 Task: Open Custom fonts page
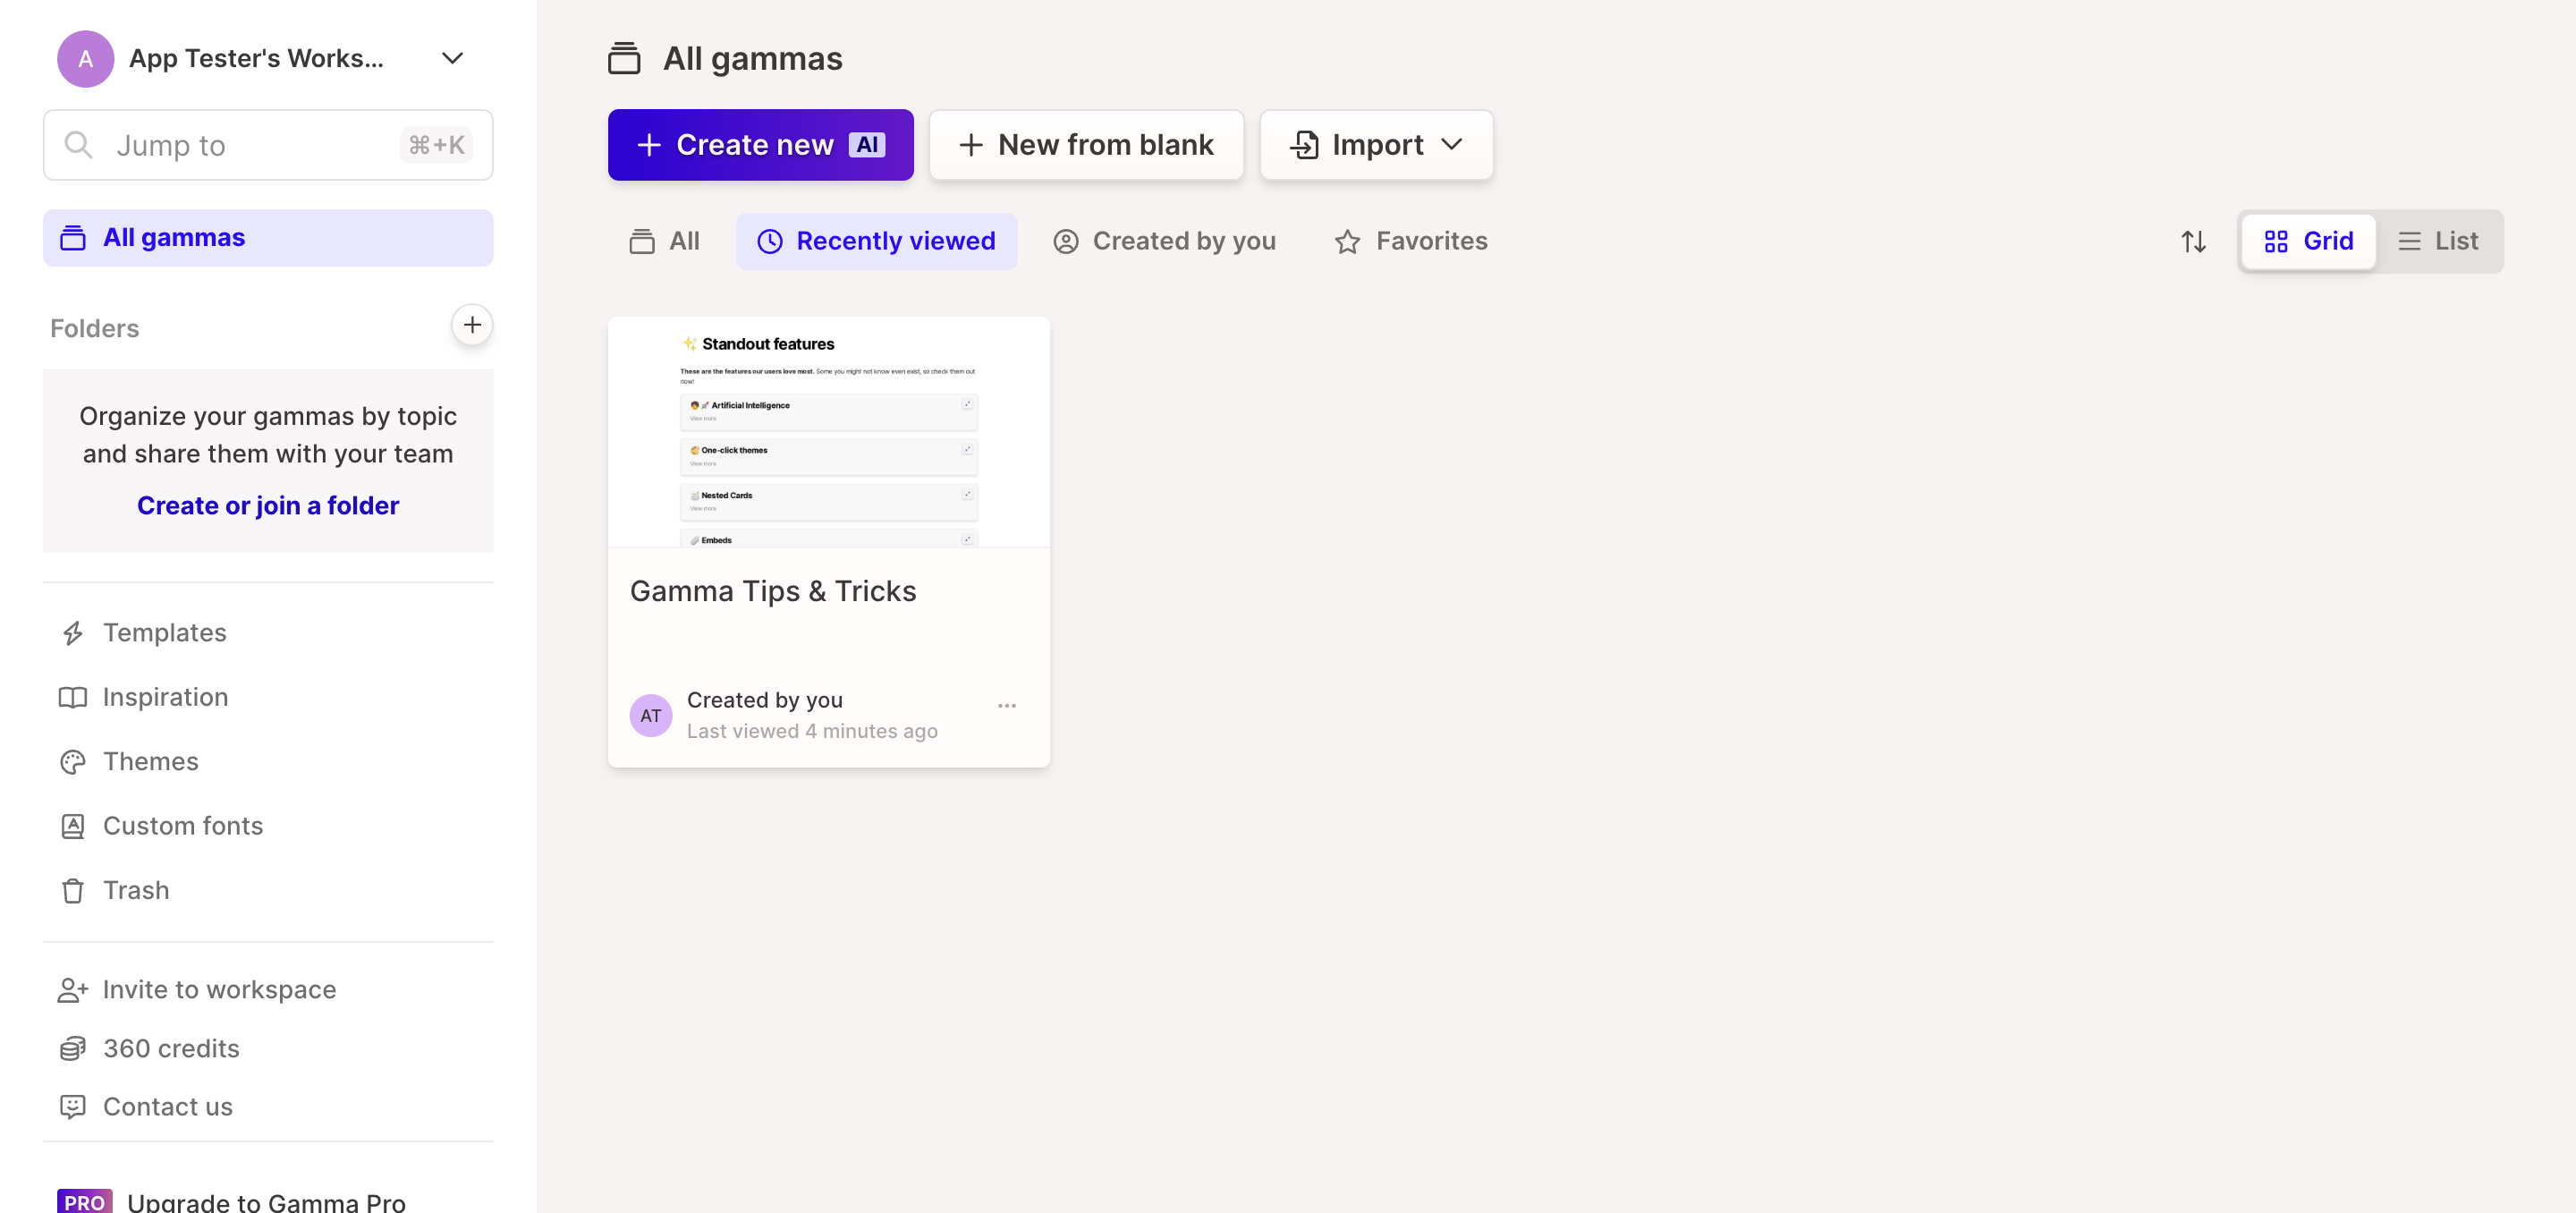tap(182, 826)
